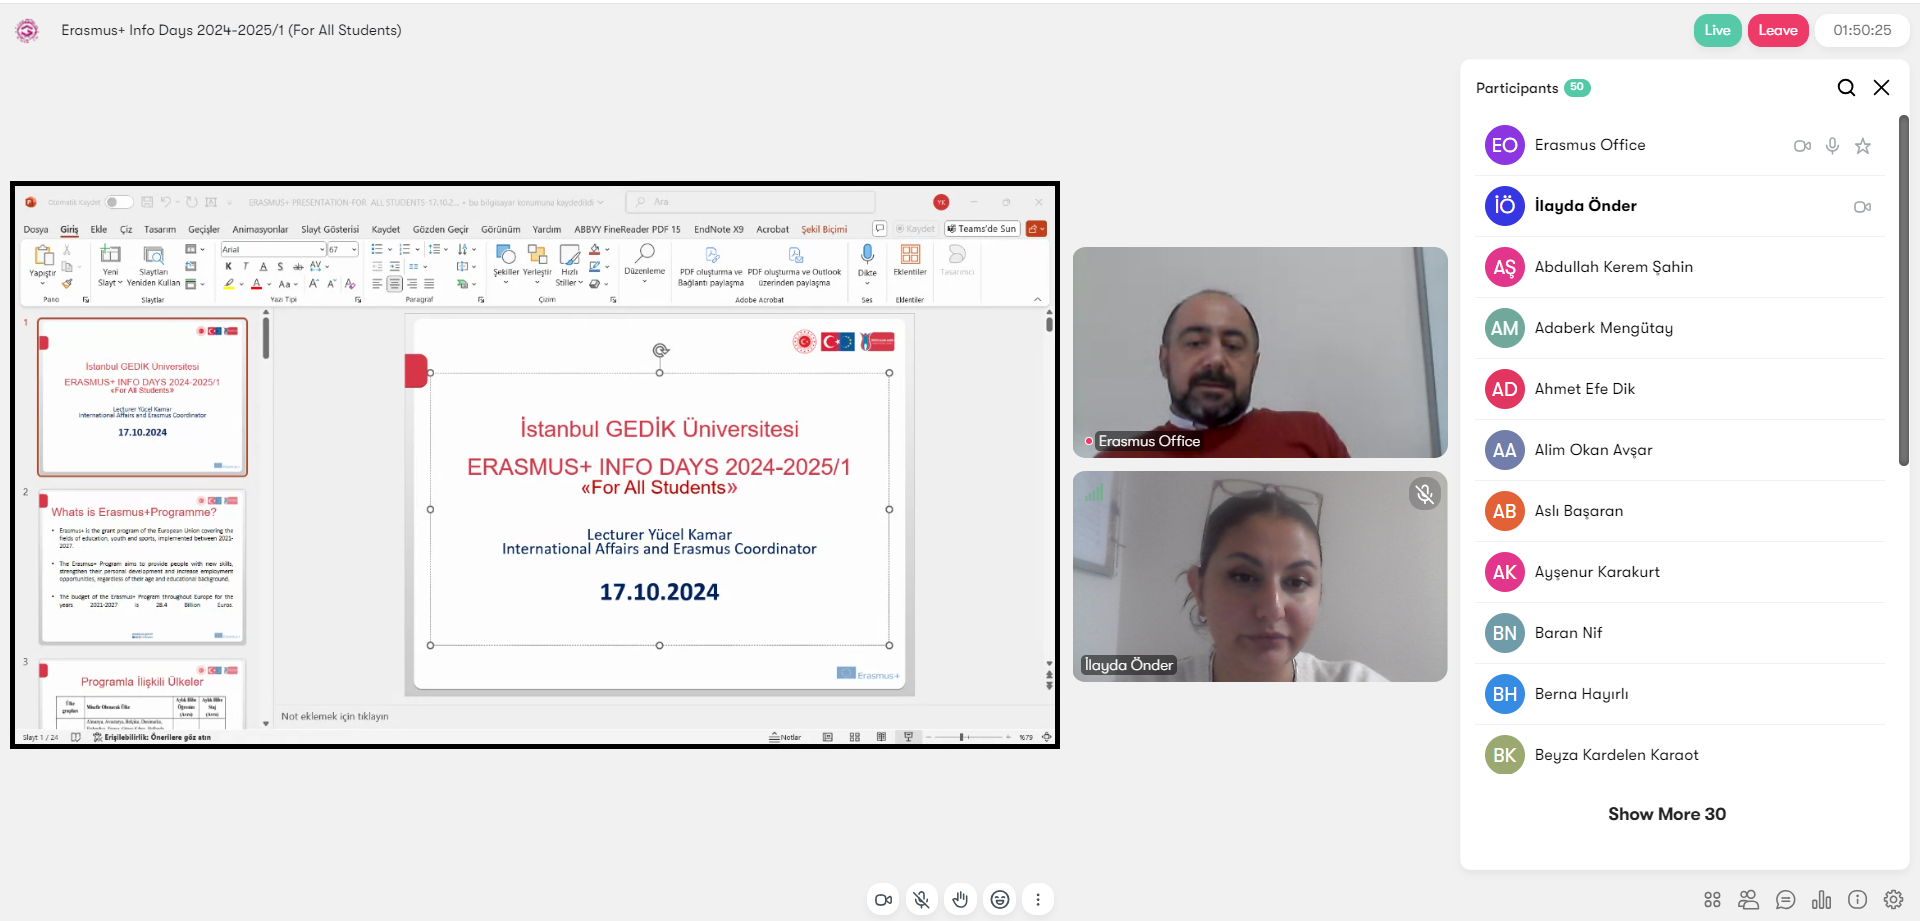Open the Slayt Gösterisi ribbon tab

click(330, 229)
